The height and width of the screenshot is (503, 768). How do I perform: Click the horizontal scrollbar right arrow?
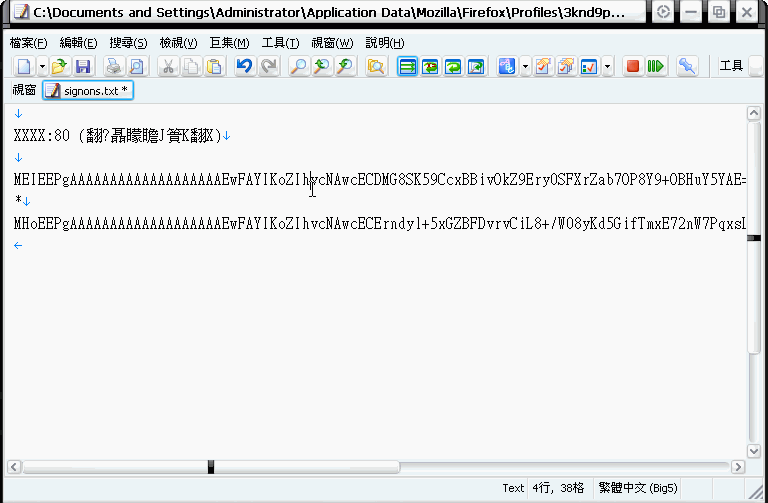pos(738,467)
